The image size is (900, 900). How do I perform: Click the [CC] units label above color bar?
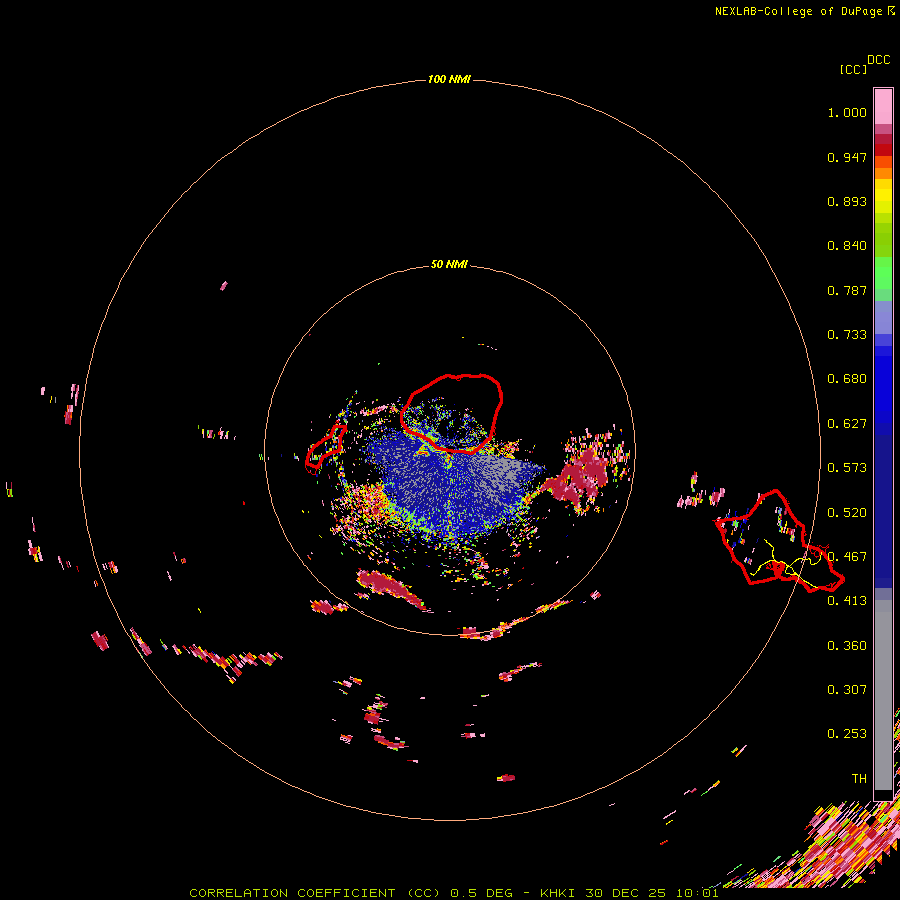(x=853, y=69)
